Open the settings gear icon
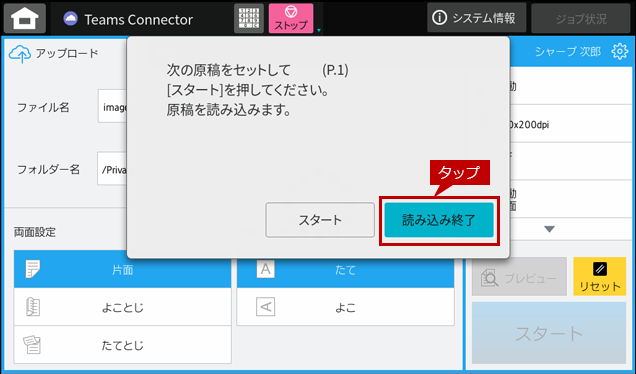 tap(619, 52)
